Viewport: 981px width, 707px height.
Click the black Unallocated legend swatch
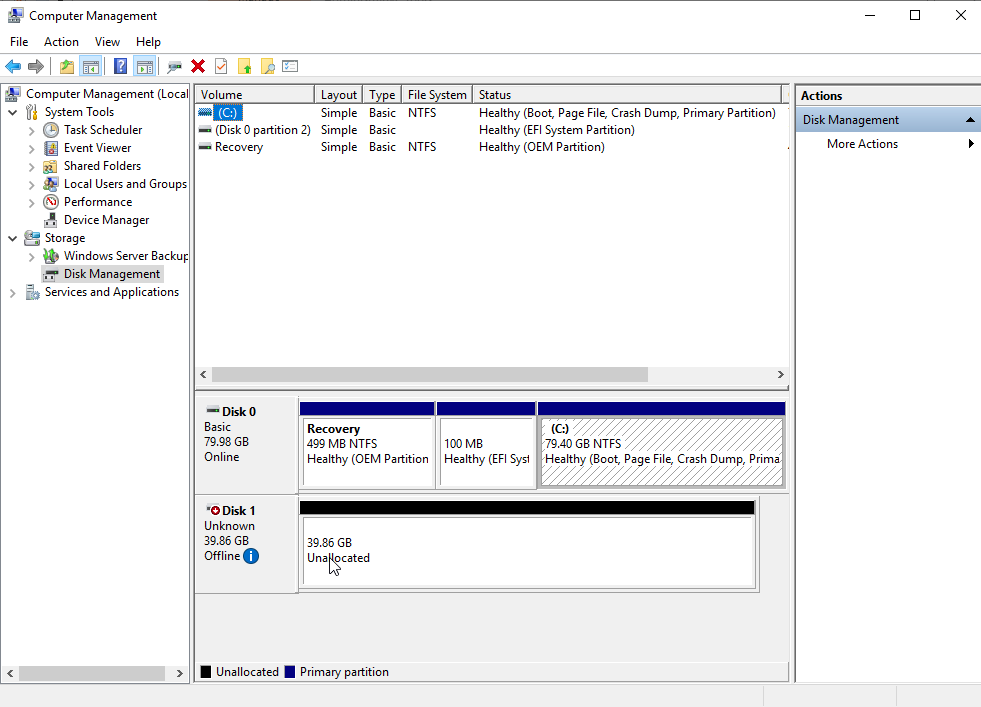click(x=206, y=672)
